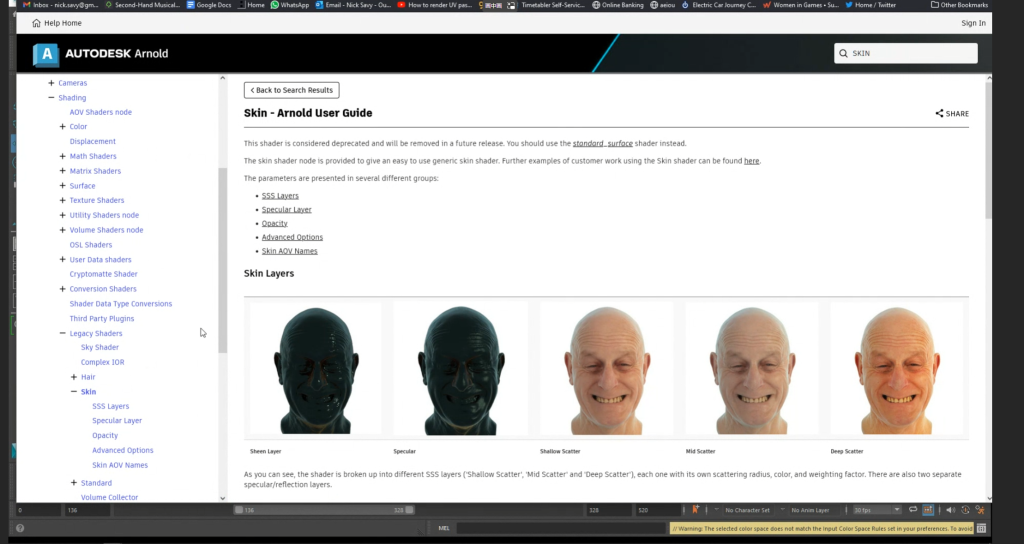Collapse the Skin tree node
1024x544 pixels.
click(74, 392)
